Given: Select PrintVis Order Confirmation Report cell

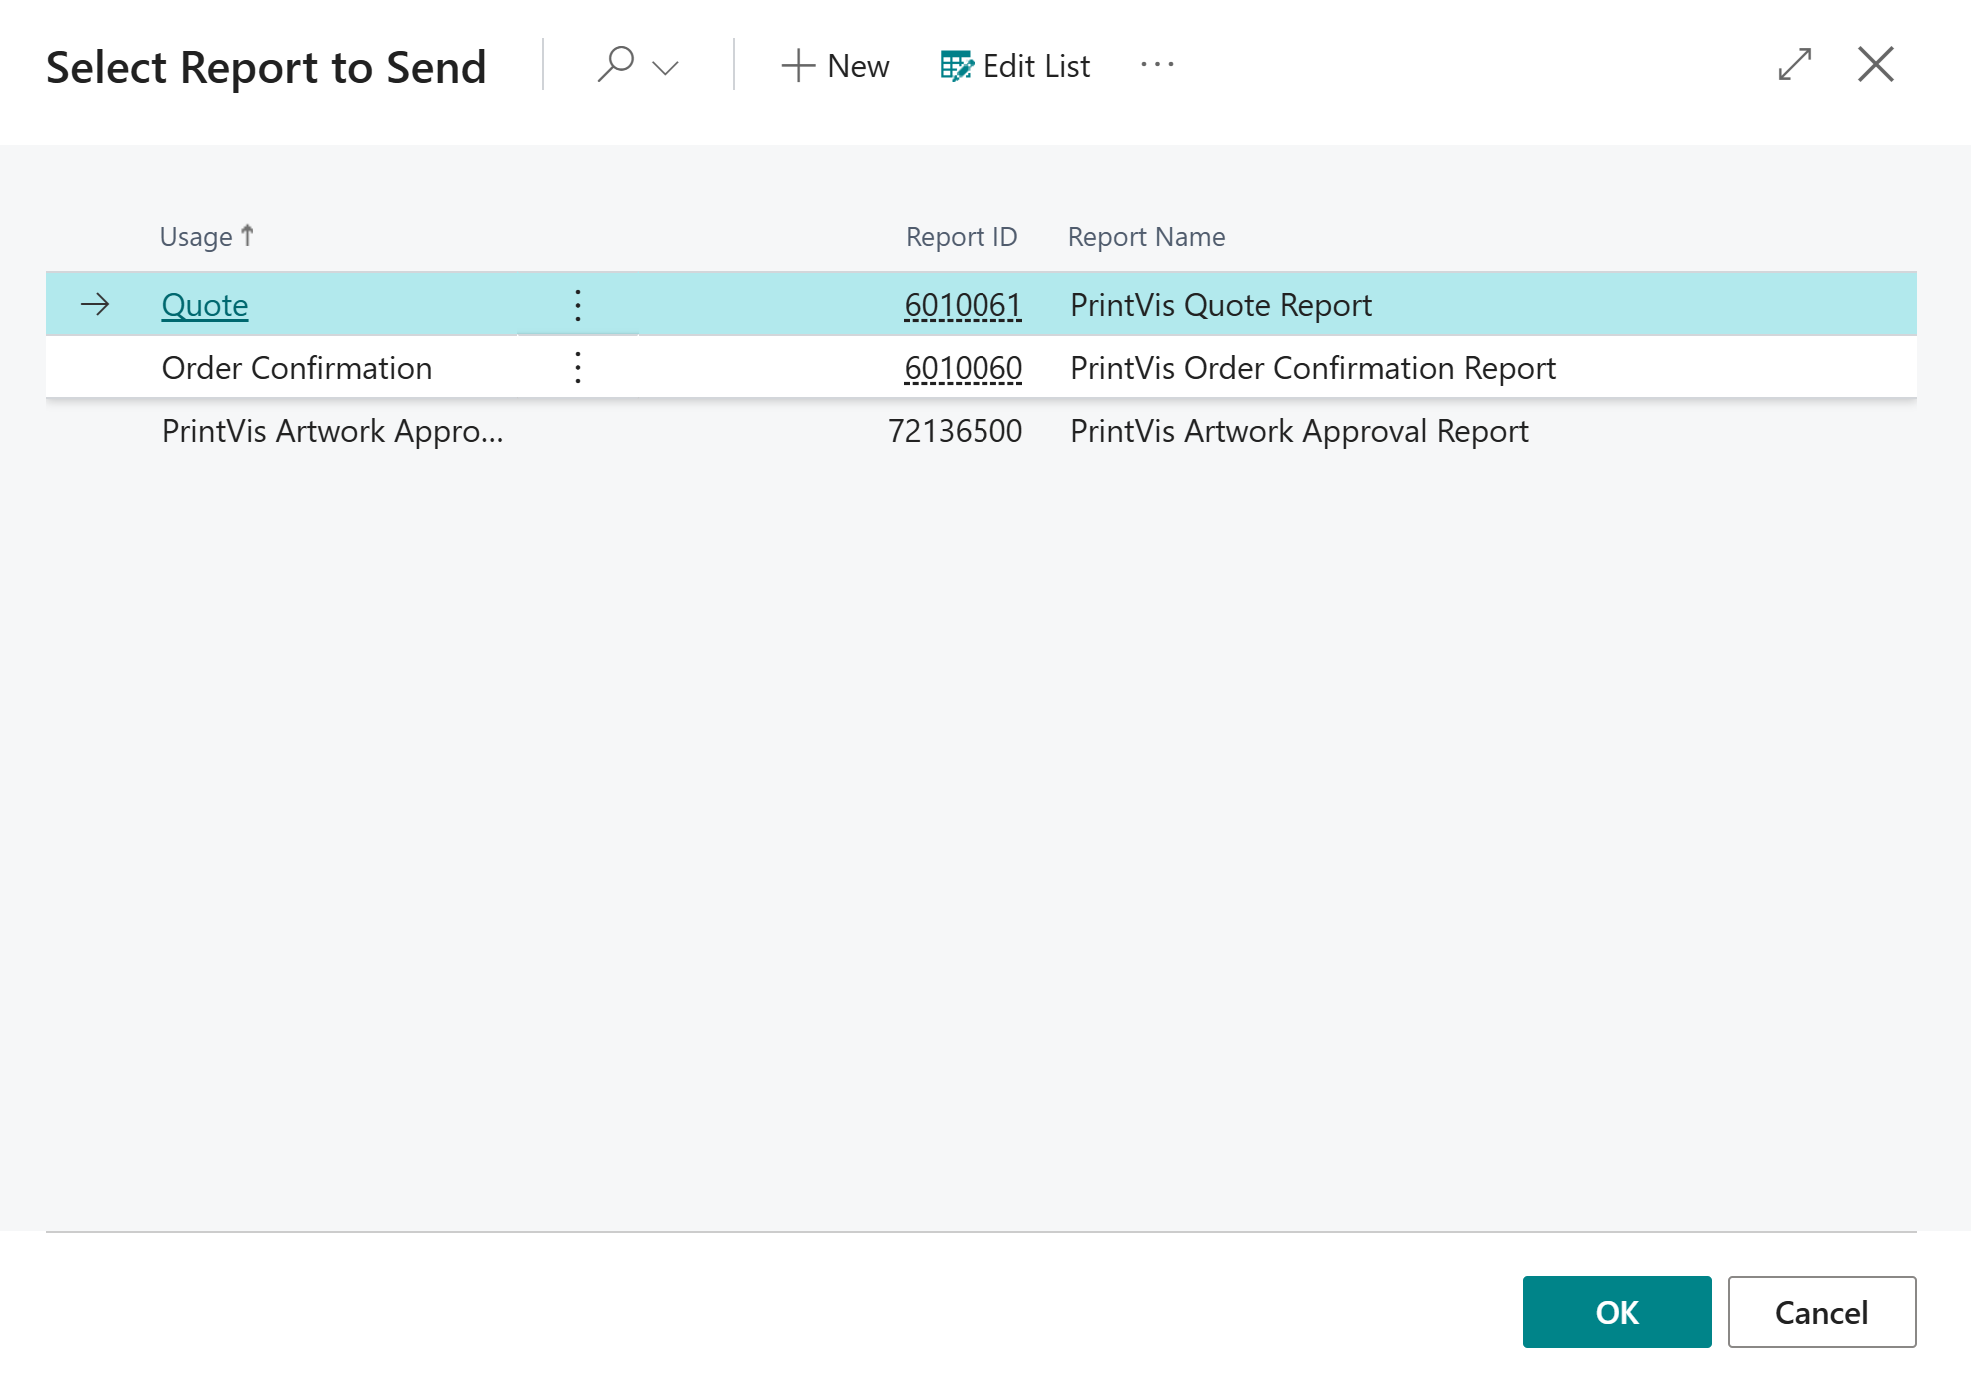Looking at the screenshot, I should pyautogui.click(x=1313, y=368).
